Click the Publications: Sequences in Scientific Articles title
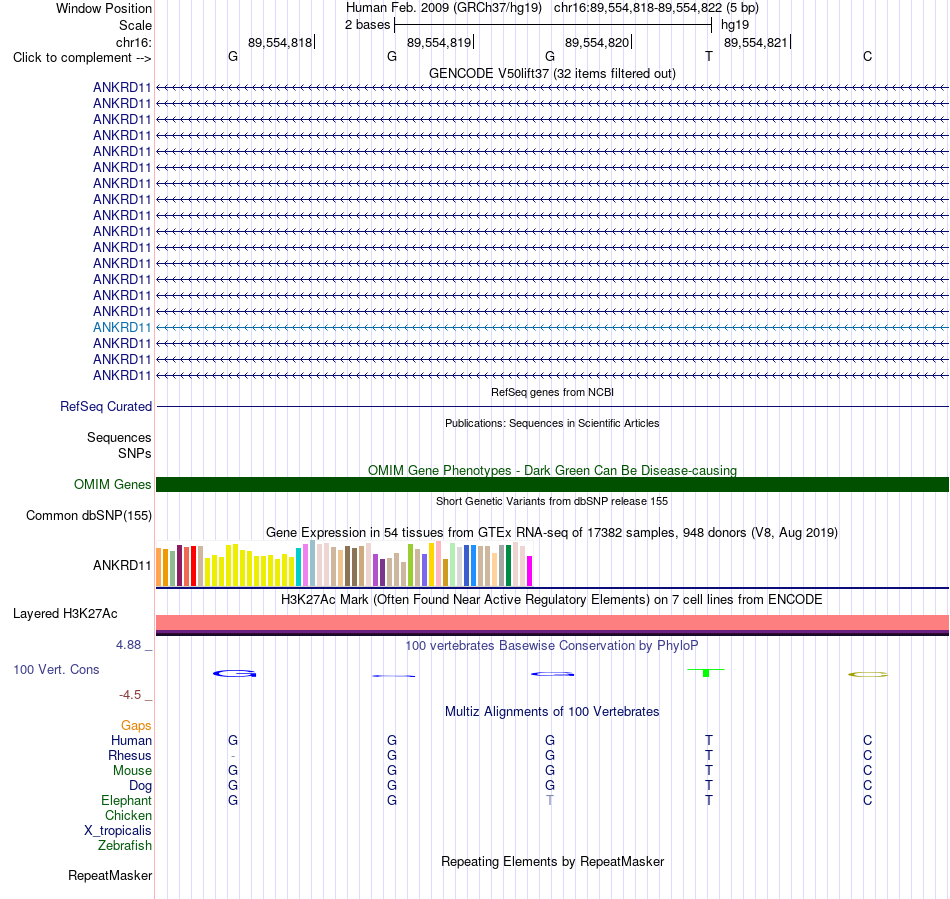 (x=552, y=423)
